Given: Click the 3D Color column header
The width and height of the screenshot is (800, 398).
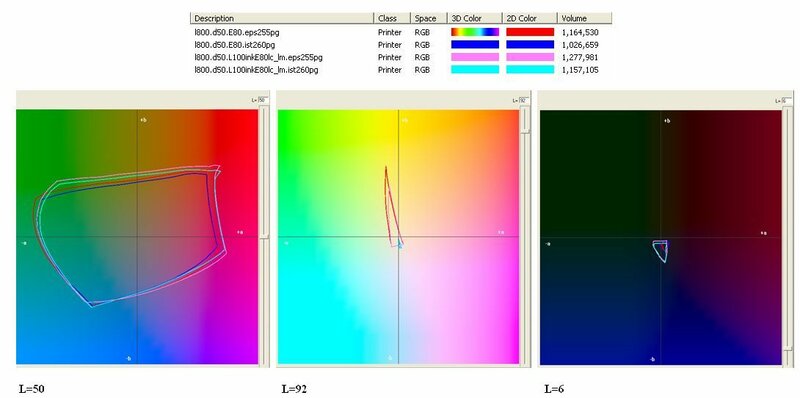Looking at the screenshot, I should [x=474, y=18].
